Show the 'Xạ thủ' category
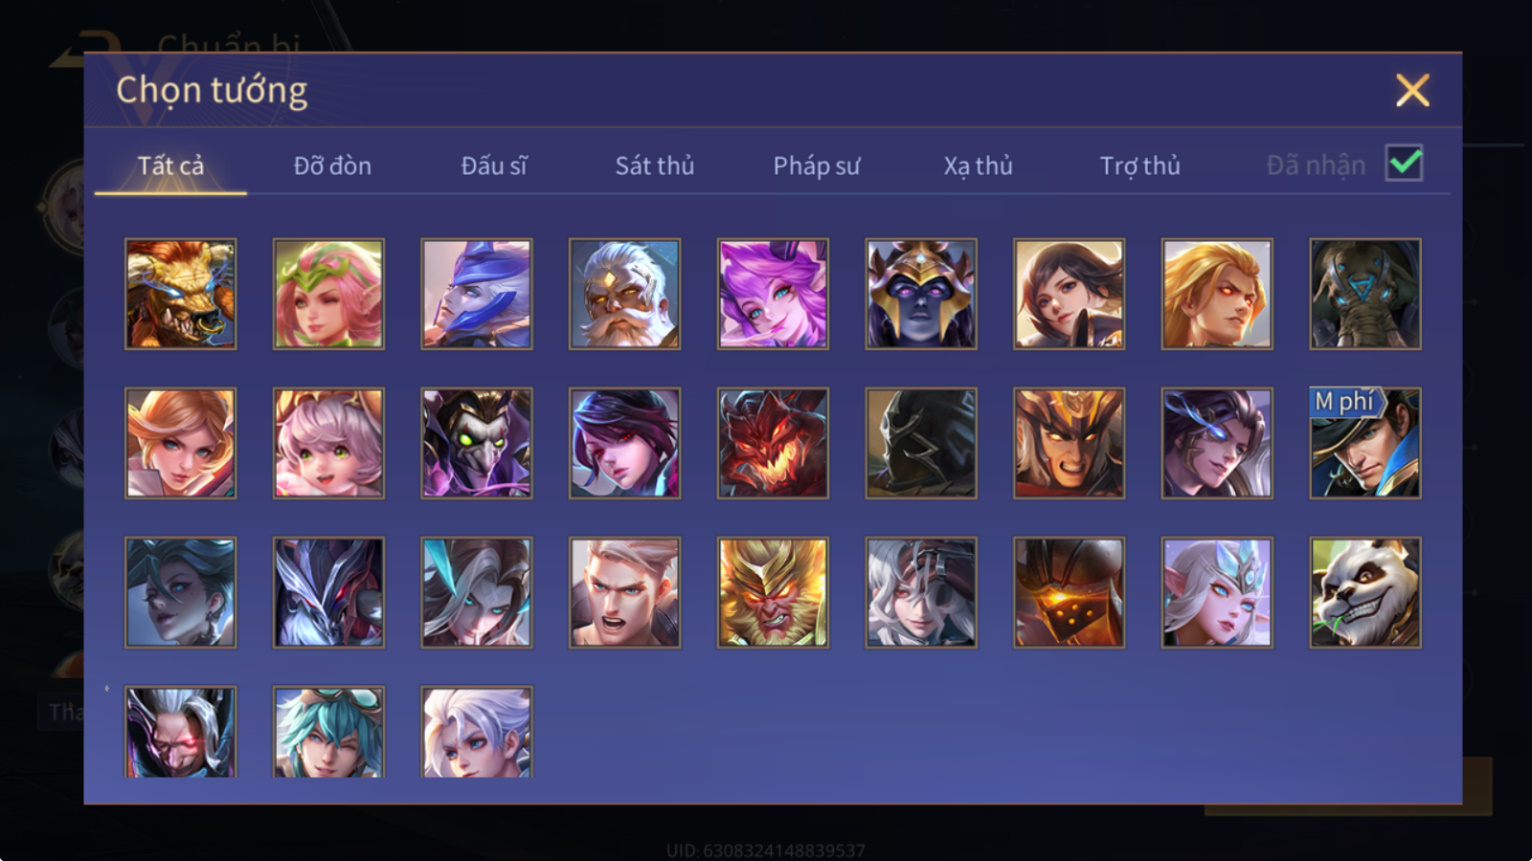1532x861 pixels. [x=978, y=166]
